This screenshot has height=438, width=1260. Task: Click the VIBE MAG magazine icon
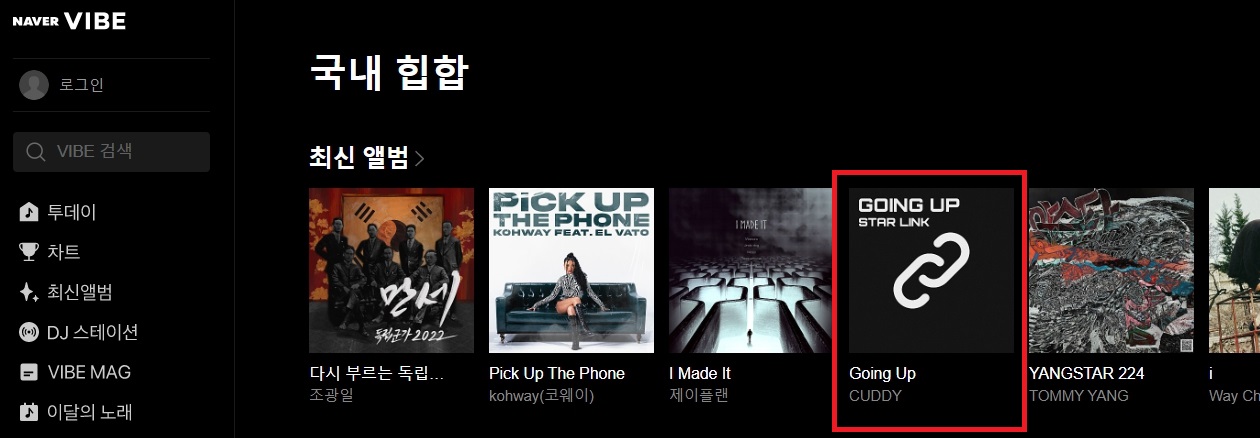point(29,372)
